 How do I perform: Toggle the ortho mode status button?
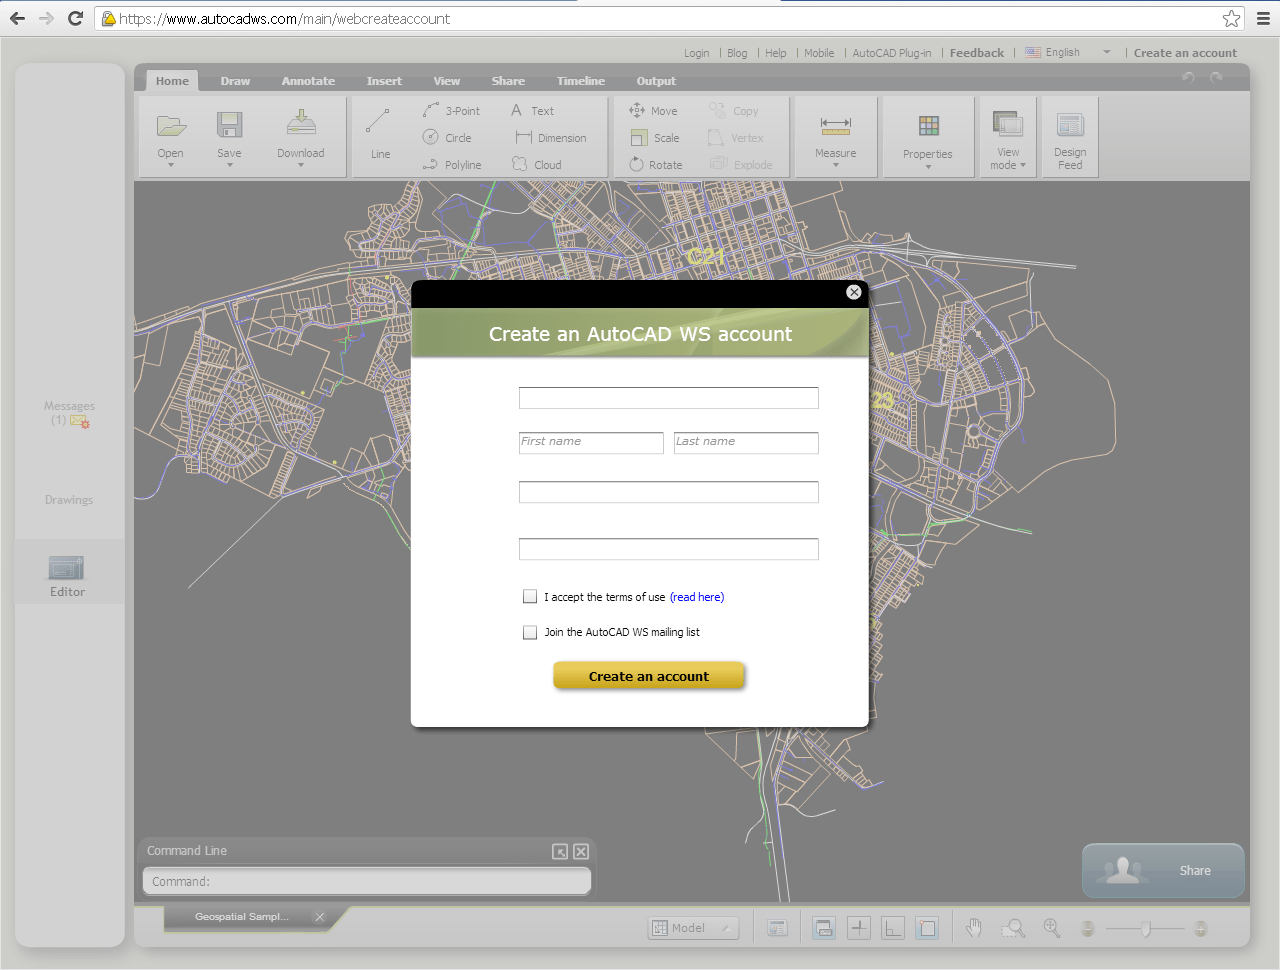coord(893,928)
